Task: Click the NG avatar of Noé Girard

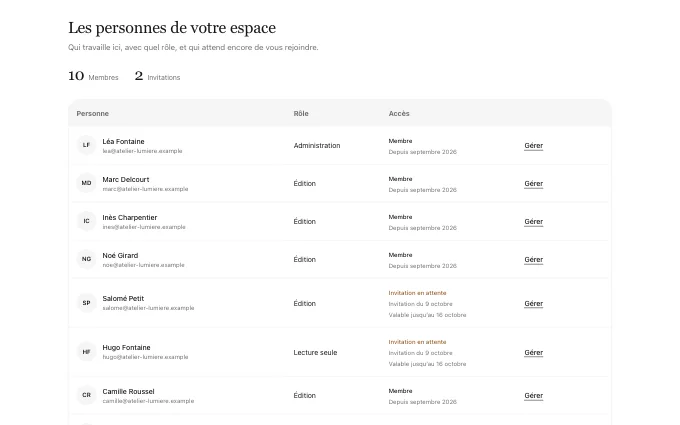Action: pyautogui.click(x=86, y=259)
